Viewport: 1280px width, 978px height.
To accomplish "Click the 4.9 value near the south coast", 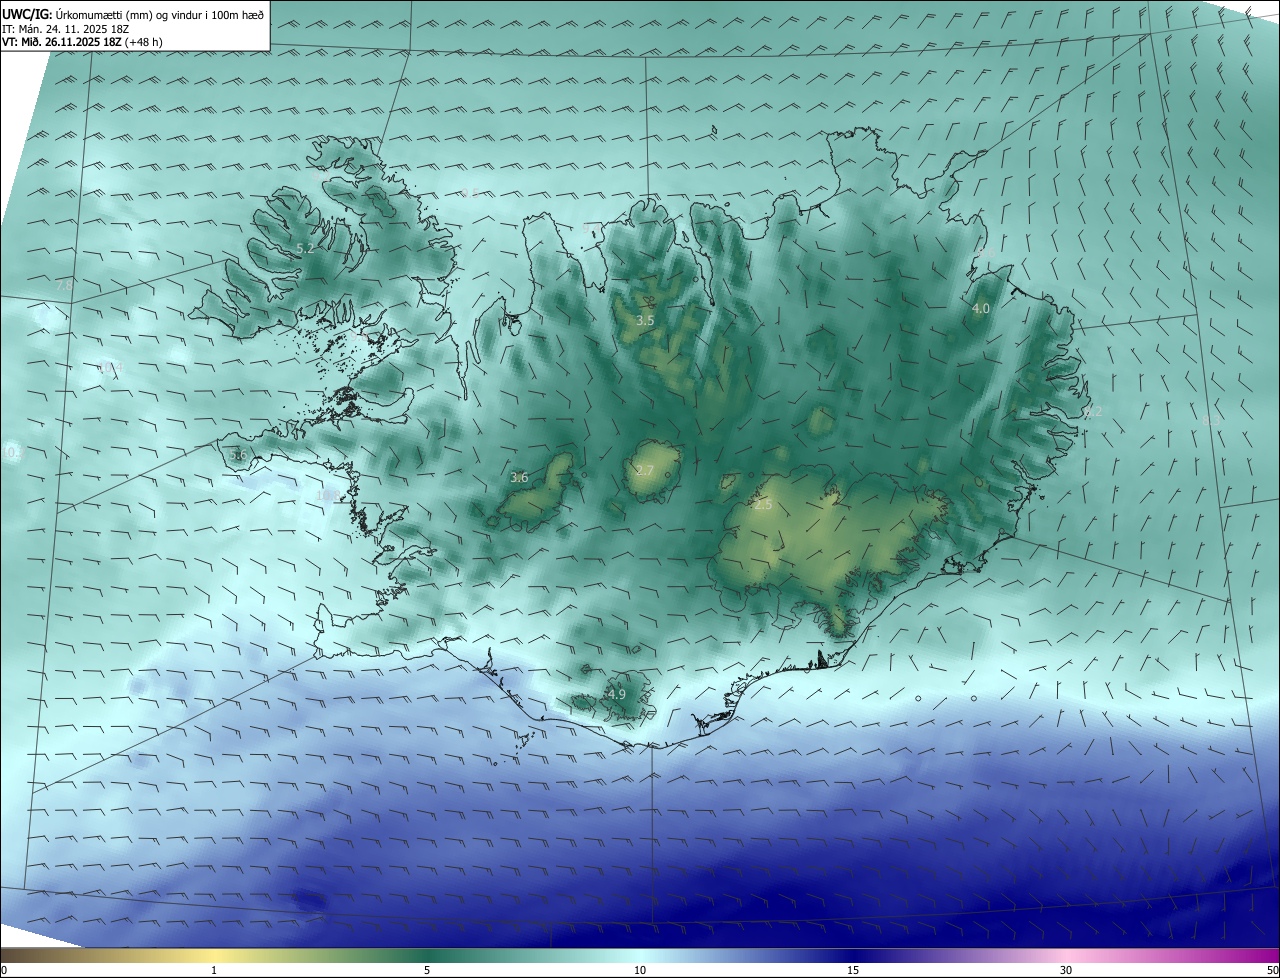I will click(616, 694).
